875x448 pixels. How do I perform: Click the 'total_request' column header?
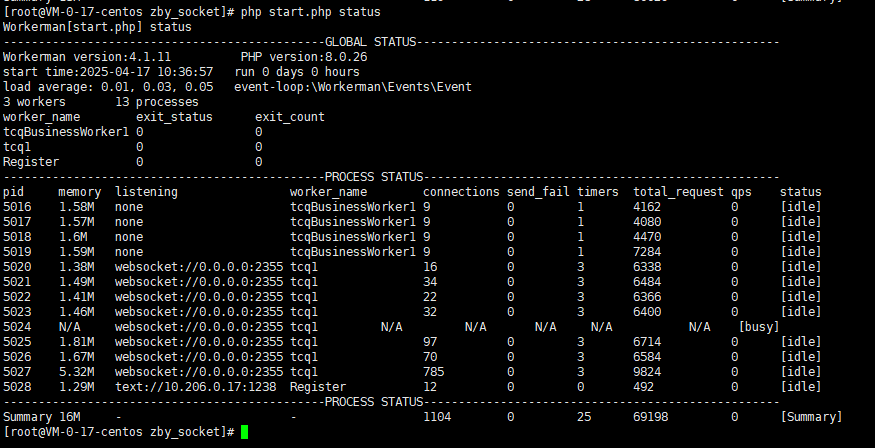point(678,192)
